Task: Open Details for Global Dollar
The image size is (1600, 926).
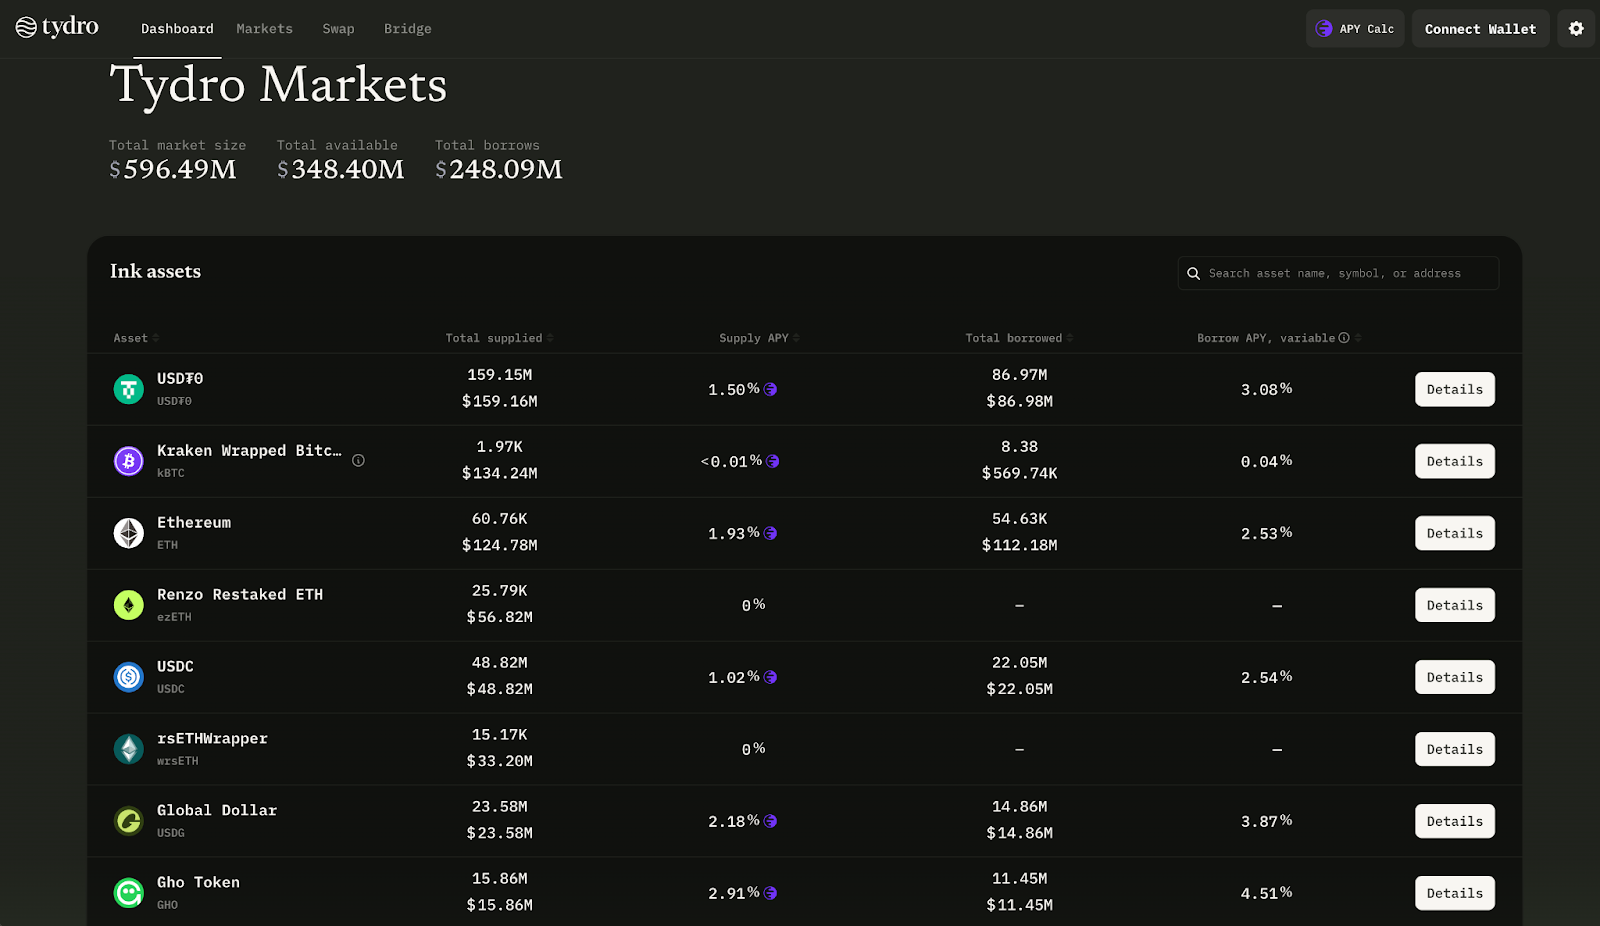Action: click(x=1455, y=821)
